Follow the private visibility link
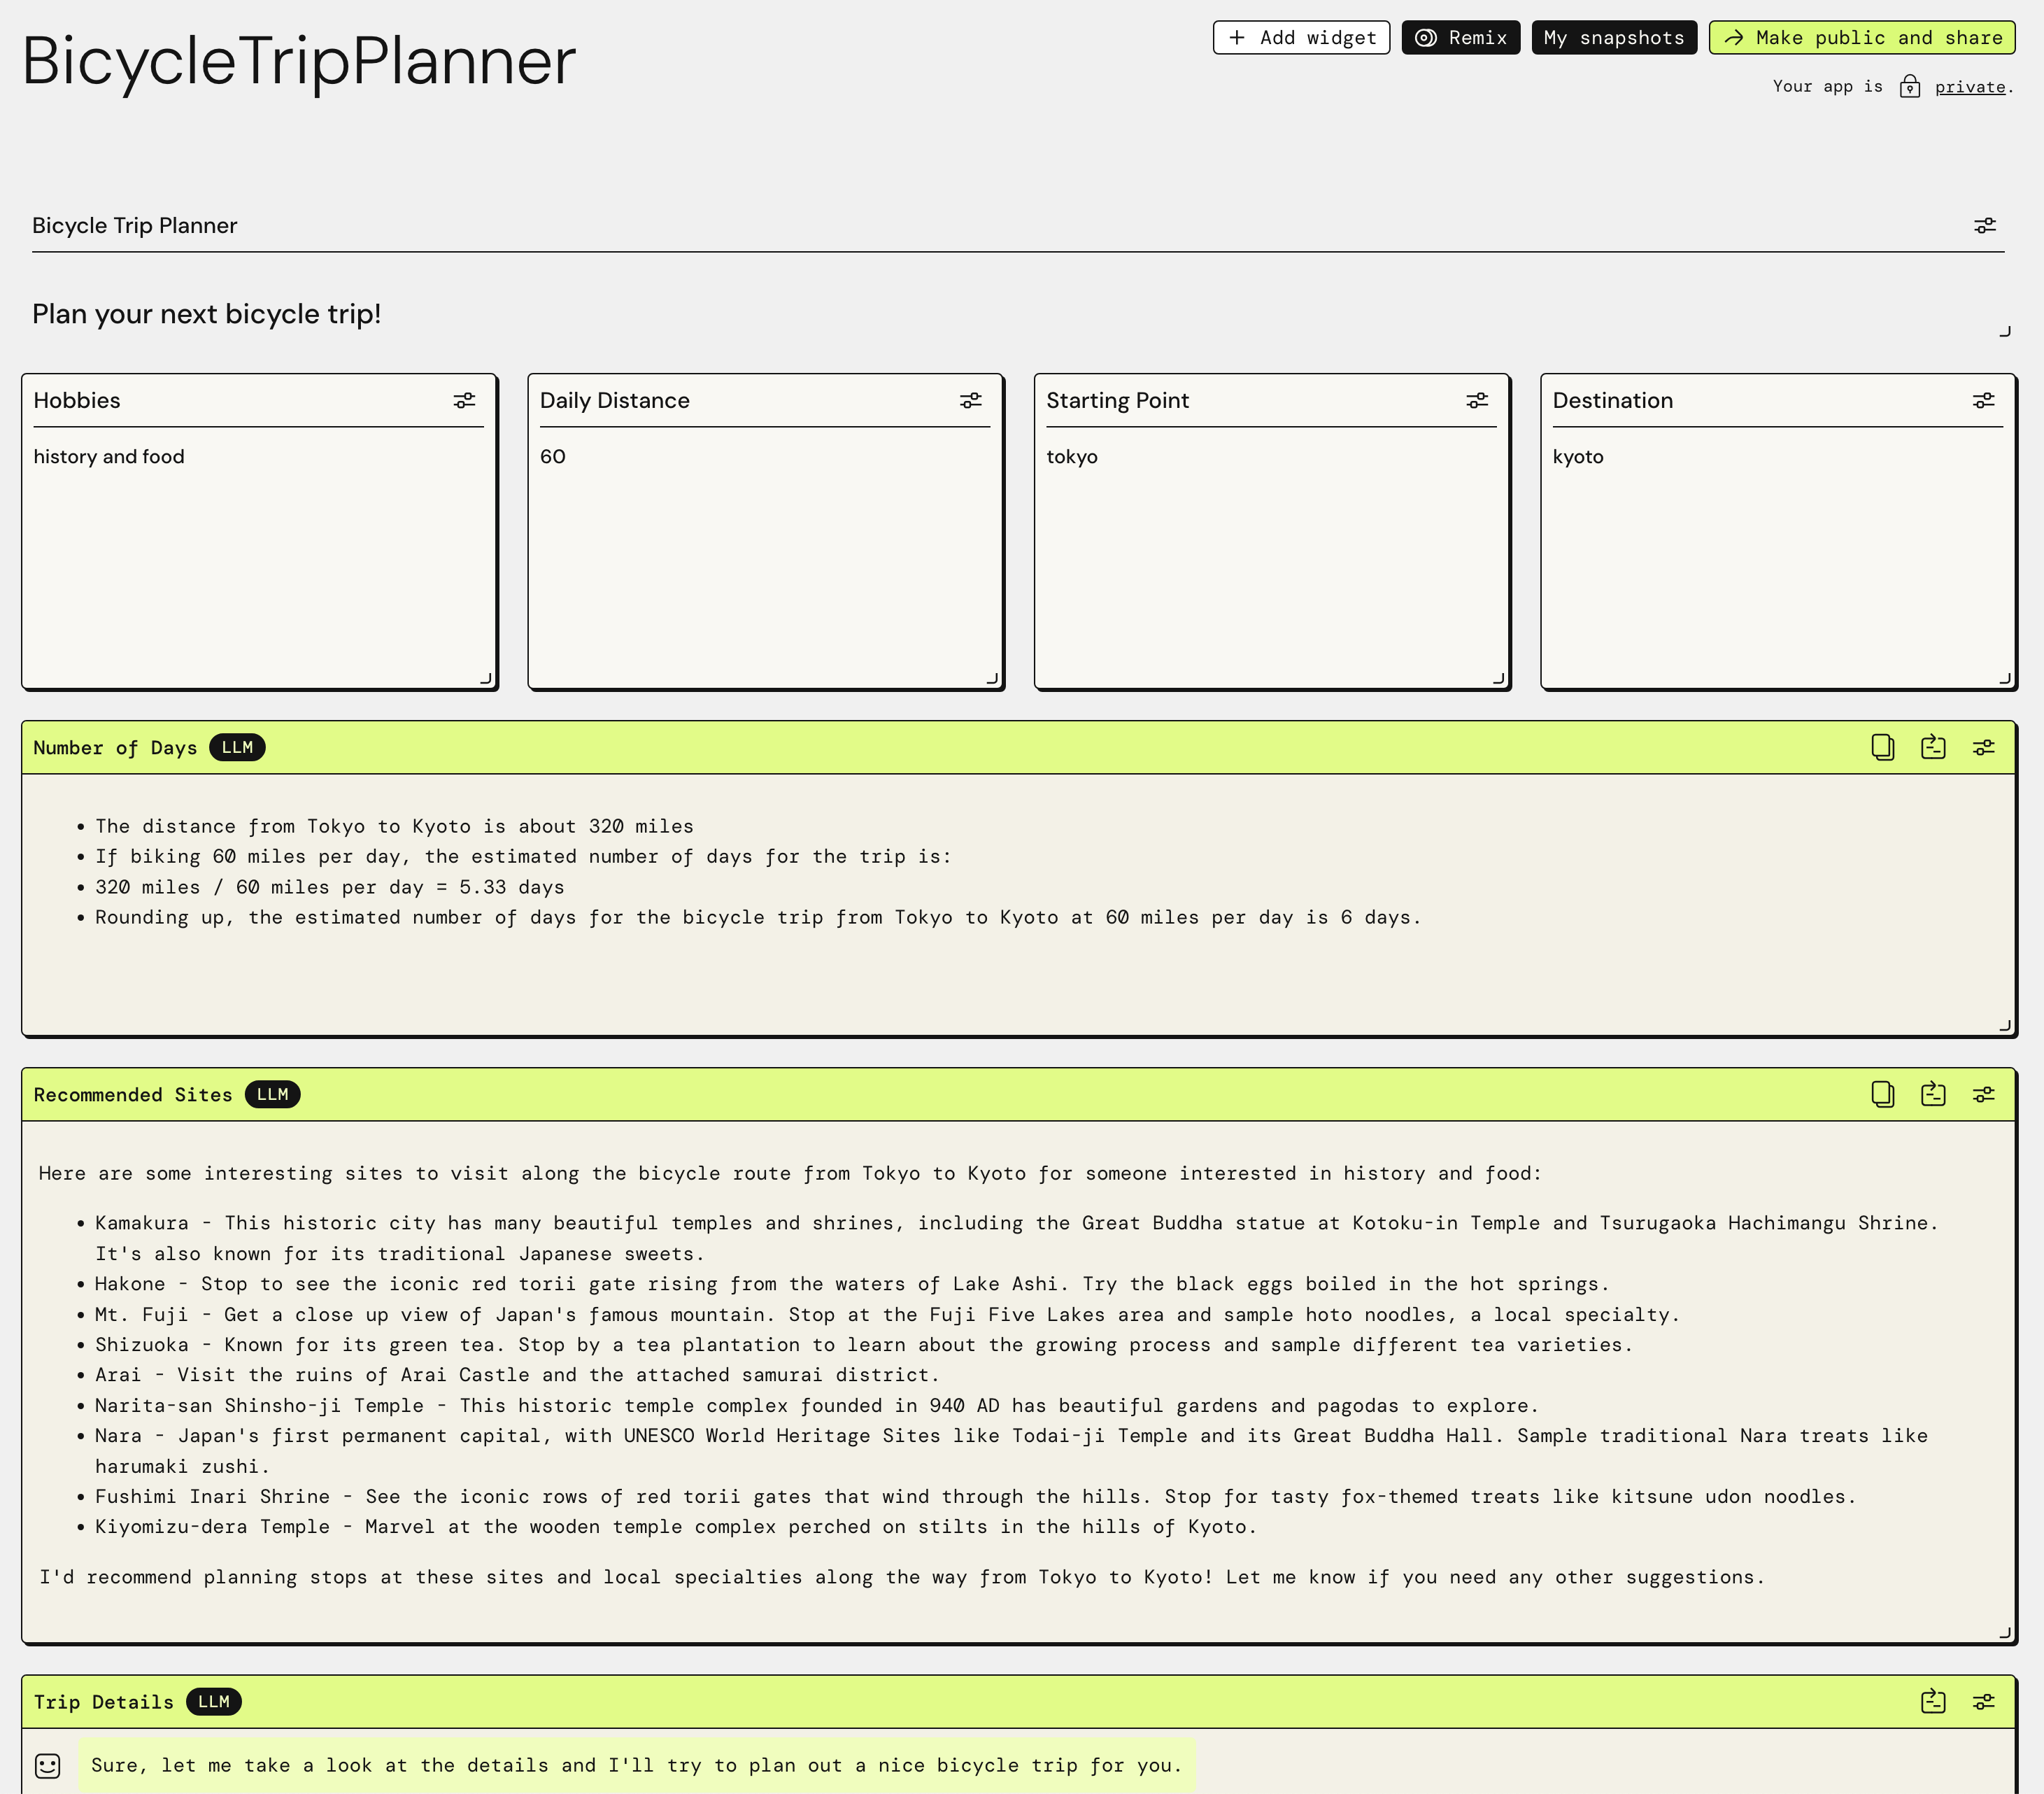This screenshot has width=2044, height=1794. [1969, 87]
